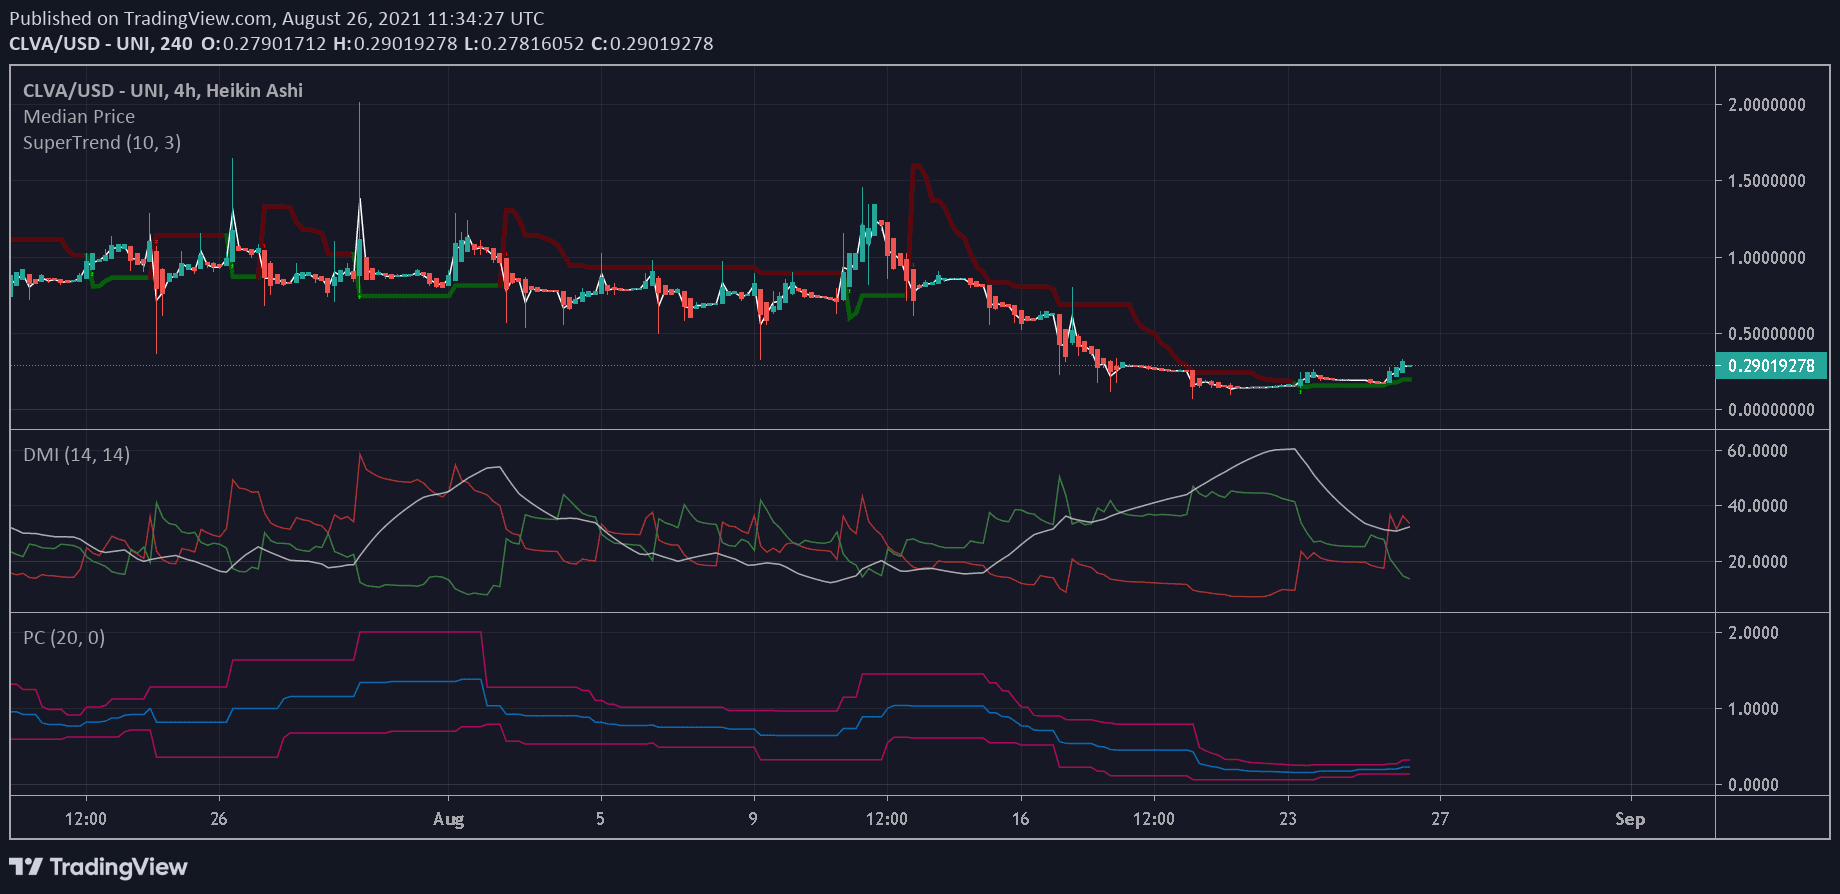Click the 40.0000 level on DMI scale

(1757, 506)
